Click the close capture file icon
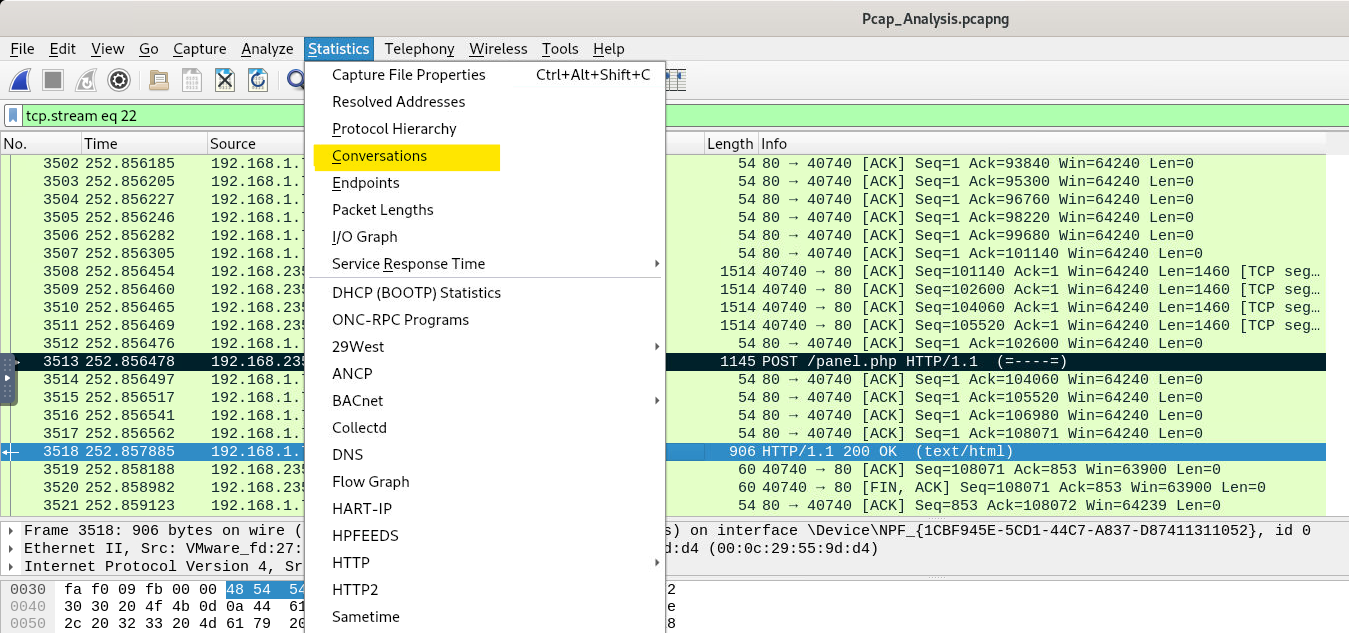Viewport: 1349px width, 633px height. (225, 80)
